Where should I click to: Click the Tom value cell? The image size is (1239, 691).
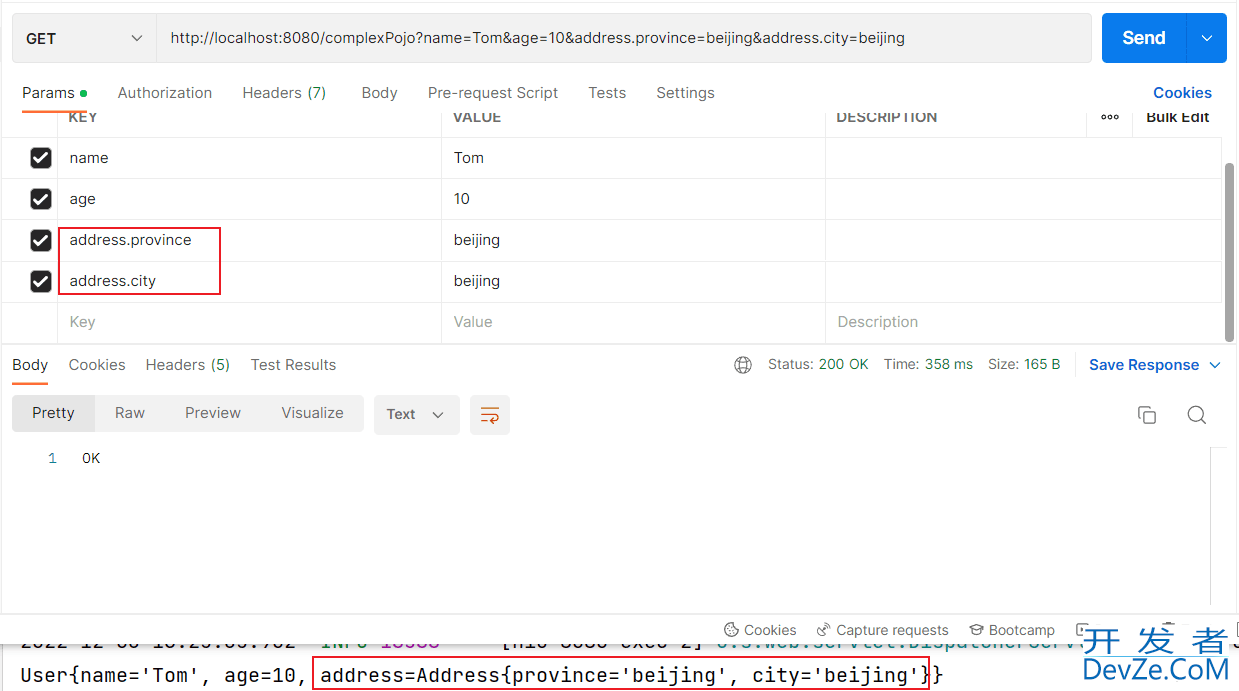coord(633,158)
